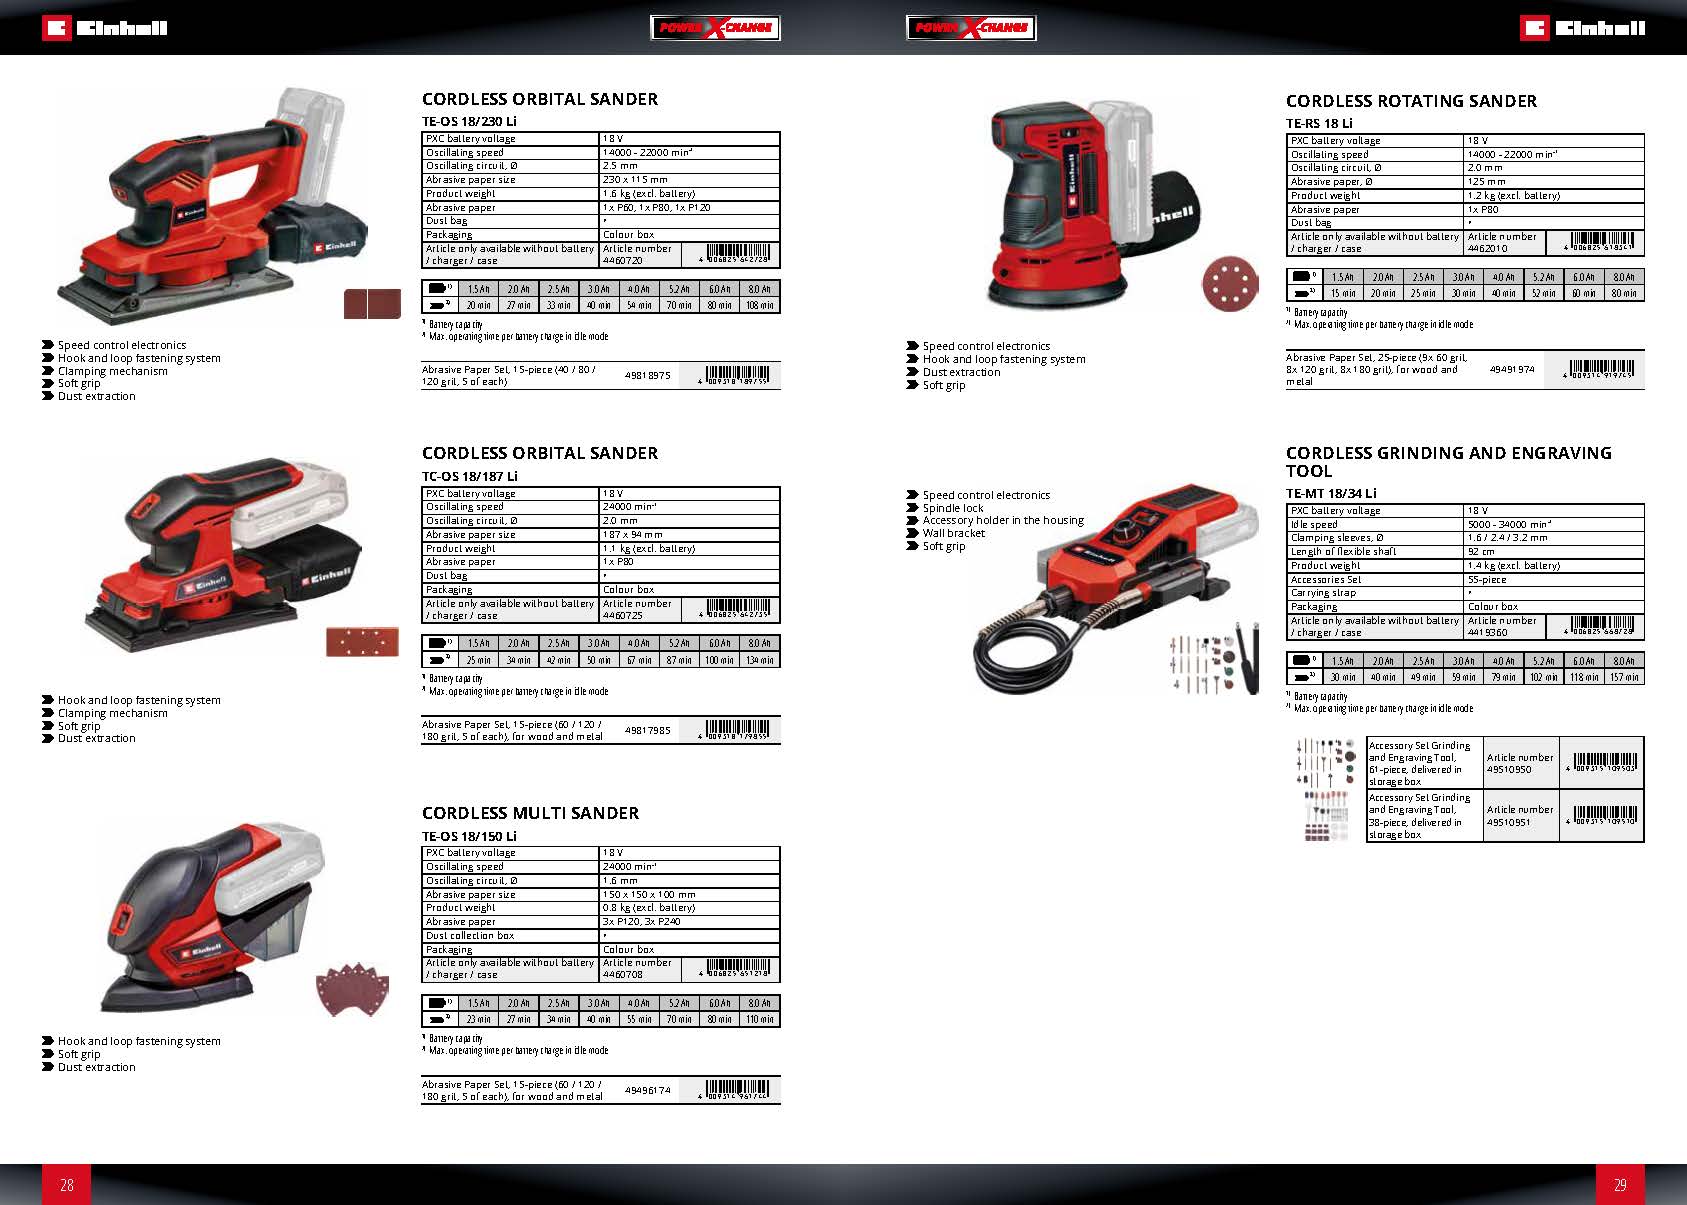The image size is (1687, 1205).
Task: Click the battery capacity icon in the TE-OS 18/230 Li table
Action: point(438,289)
